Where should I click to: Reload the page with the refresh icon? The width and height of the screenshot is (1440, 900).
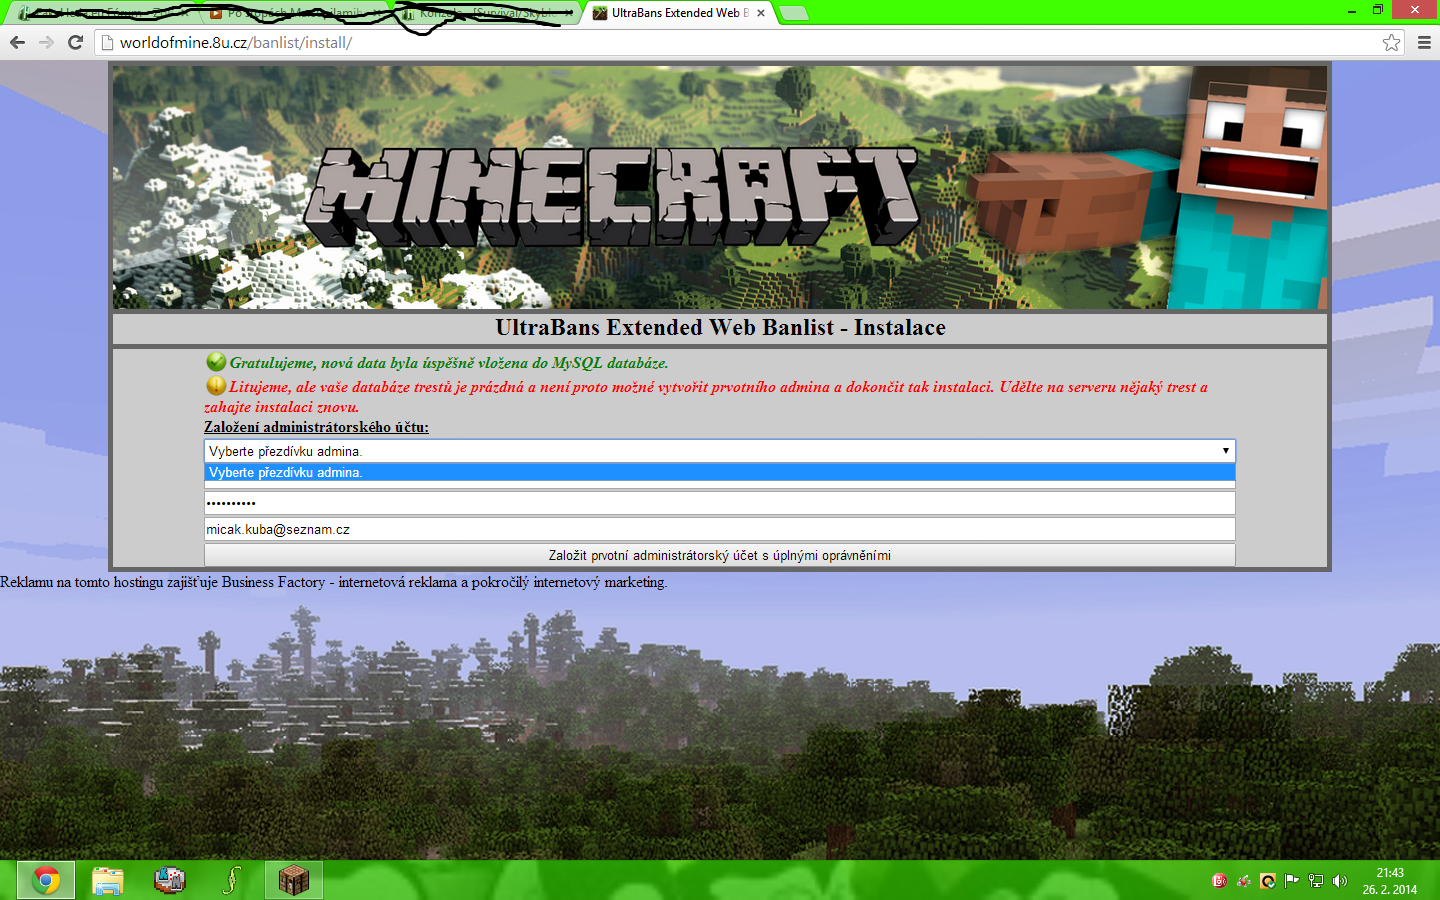tap(75, 42)
